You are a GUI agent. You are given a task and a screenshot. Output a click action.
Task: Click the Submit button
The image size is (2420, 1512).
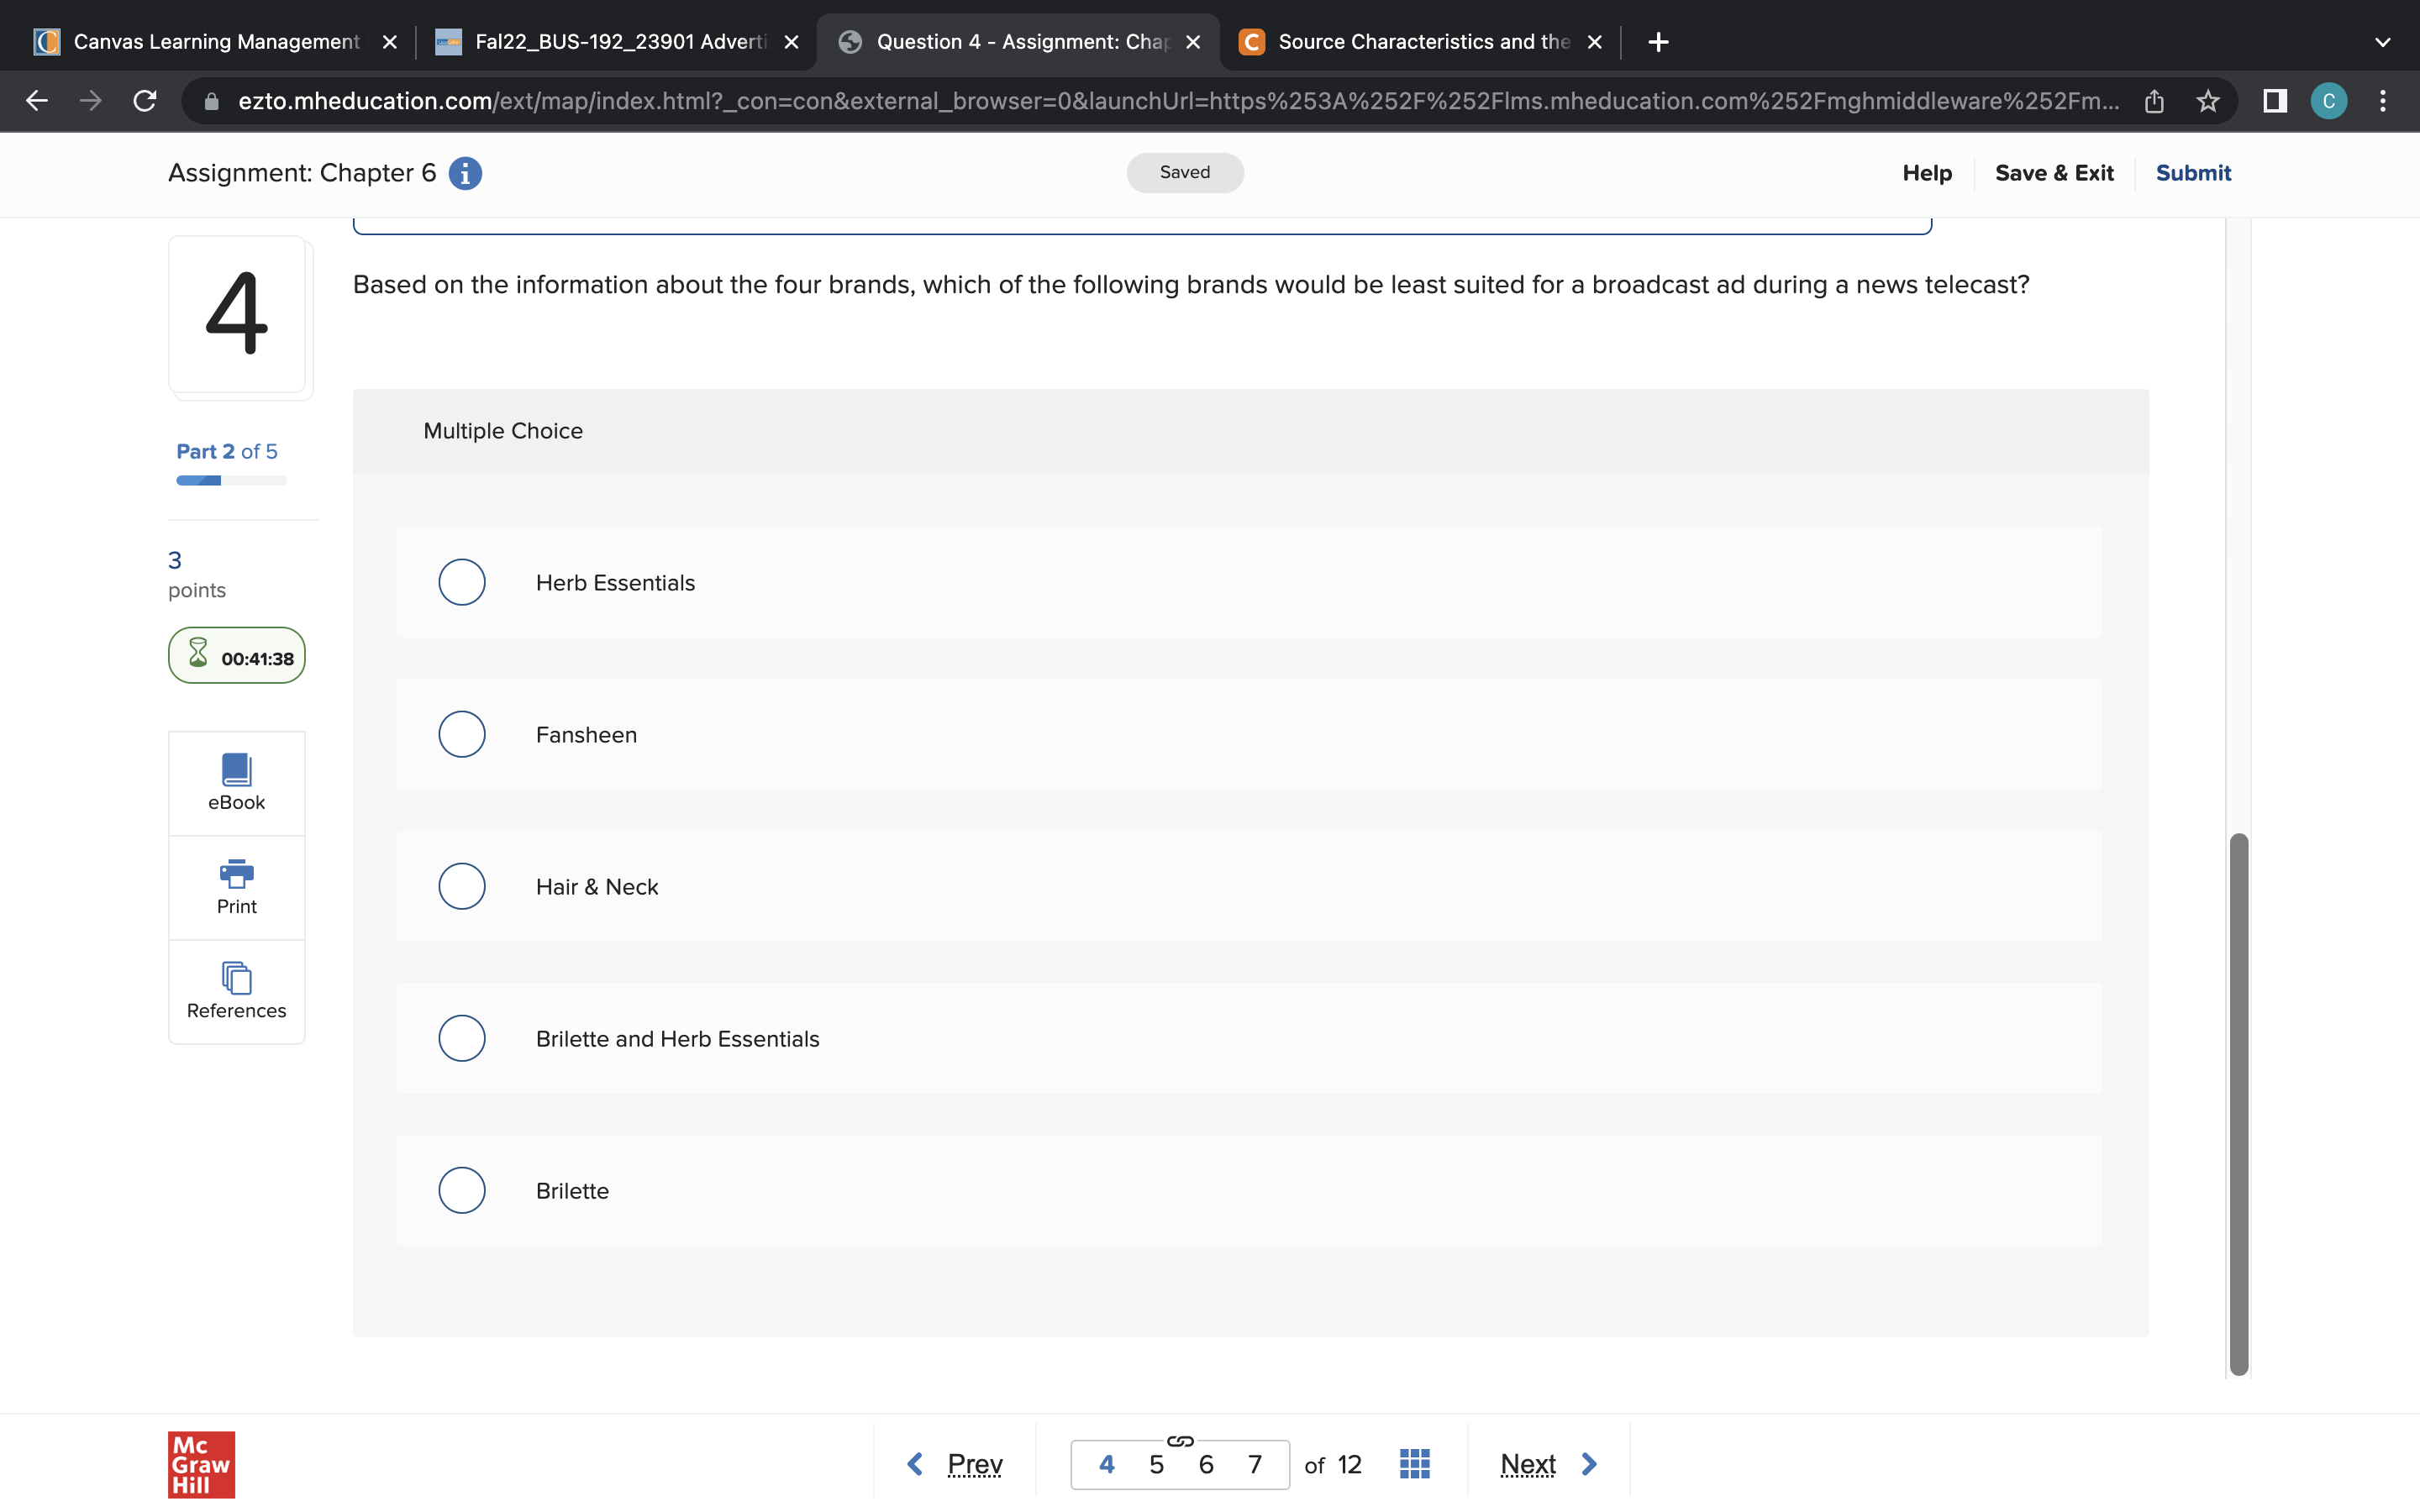pos(2192,173)
